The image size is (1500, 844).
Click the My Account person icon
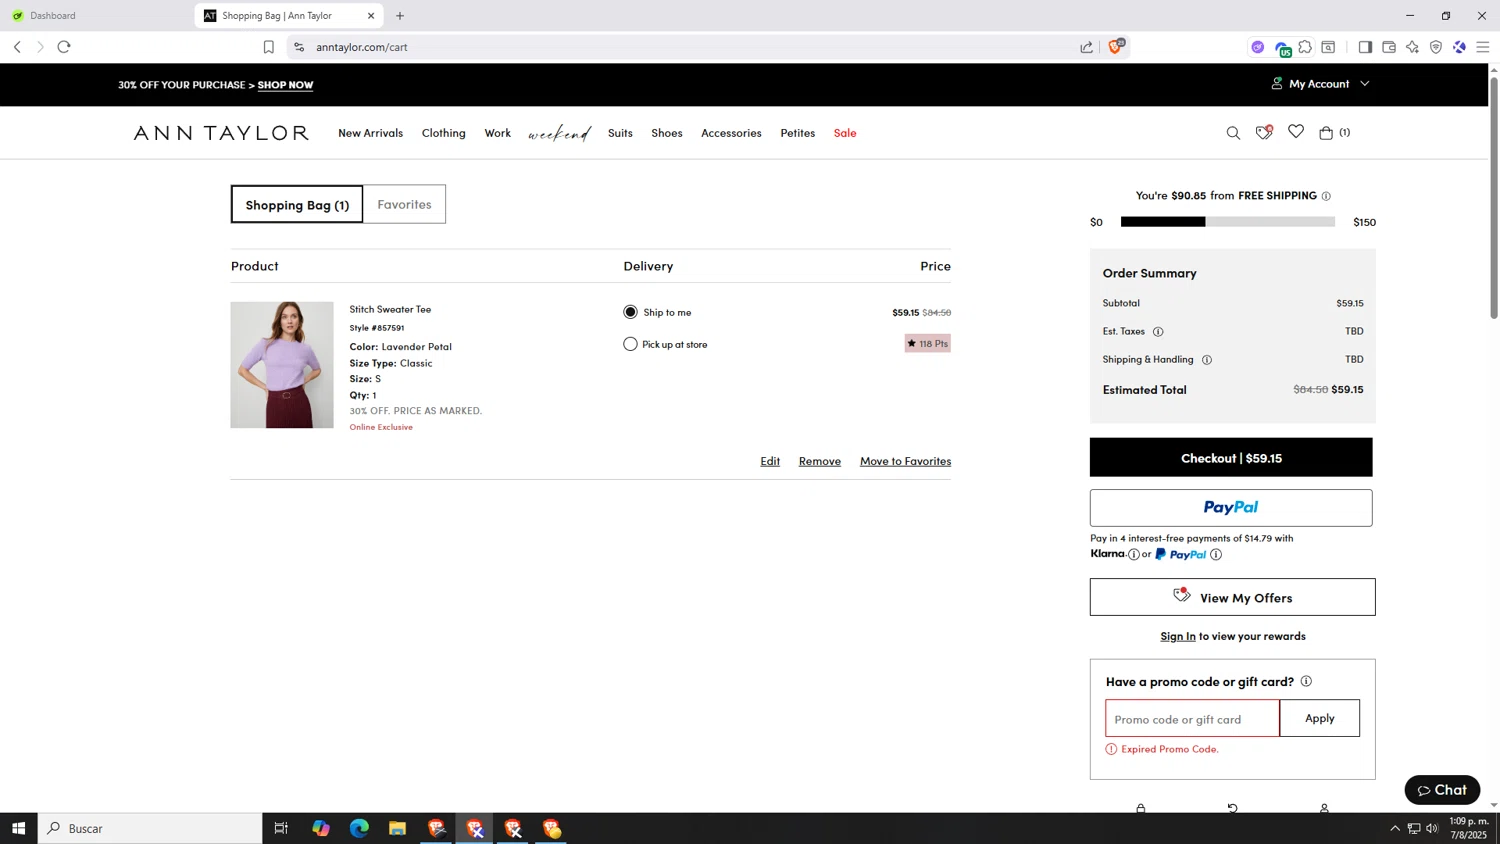click(x=1277, y=84)
